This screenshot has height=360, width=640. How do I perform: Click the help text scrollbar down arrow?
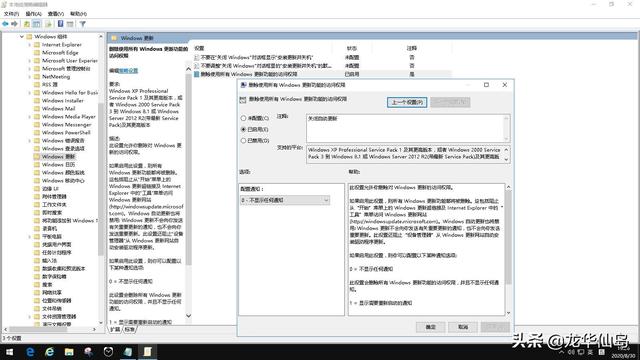pyautogui.click(x=508, y=313)
